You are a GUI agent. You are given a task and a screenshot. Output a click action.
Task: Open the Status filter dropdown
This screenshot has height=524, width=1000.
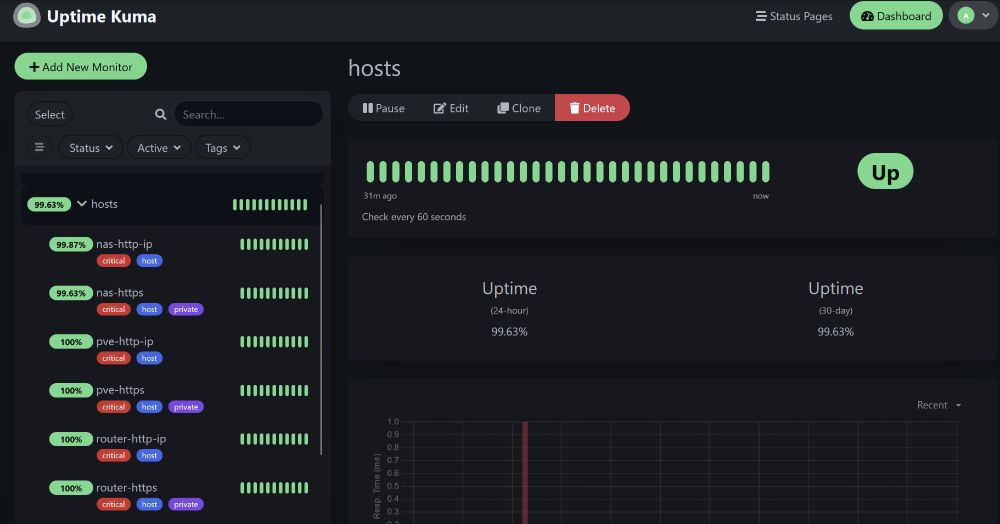91,148
